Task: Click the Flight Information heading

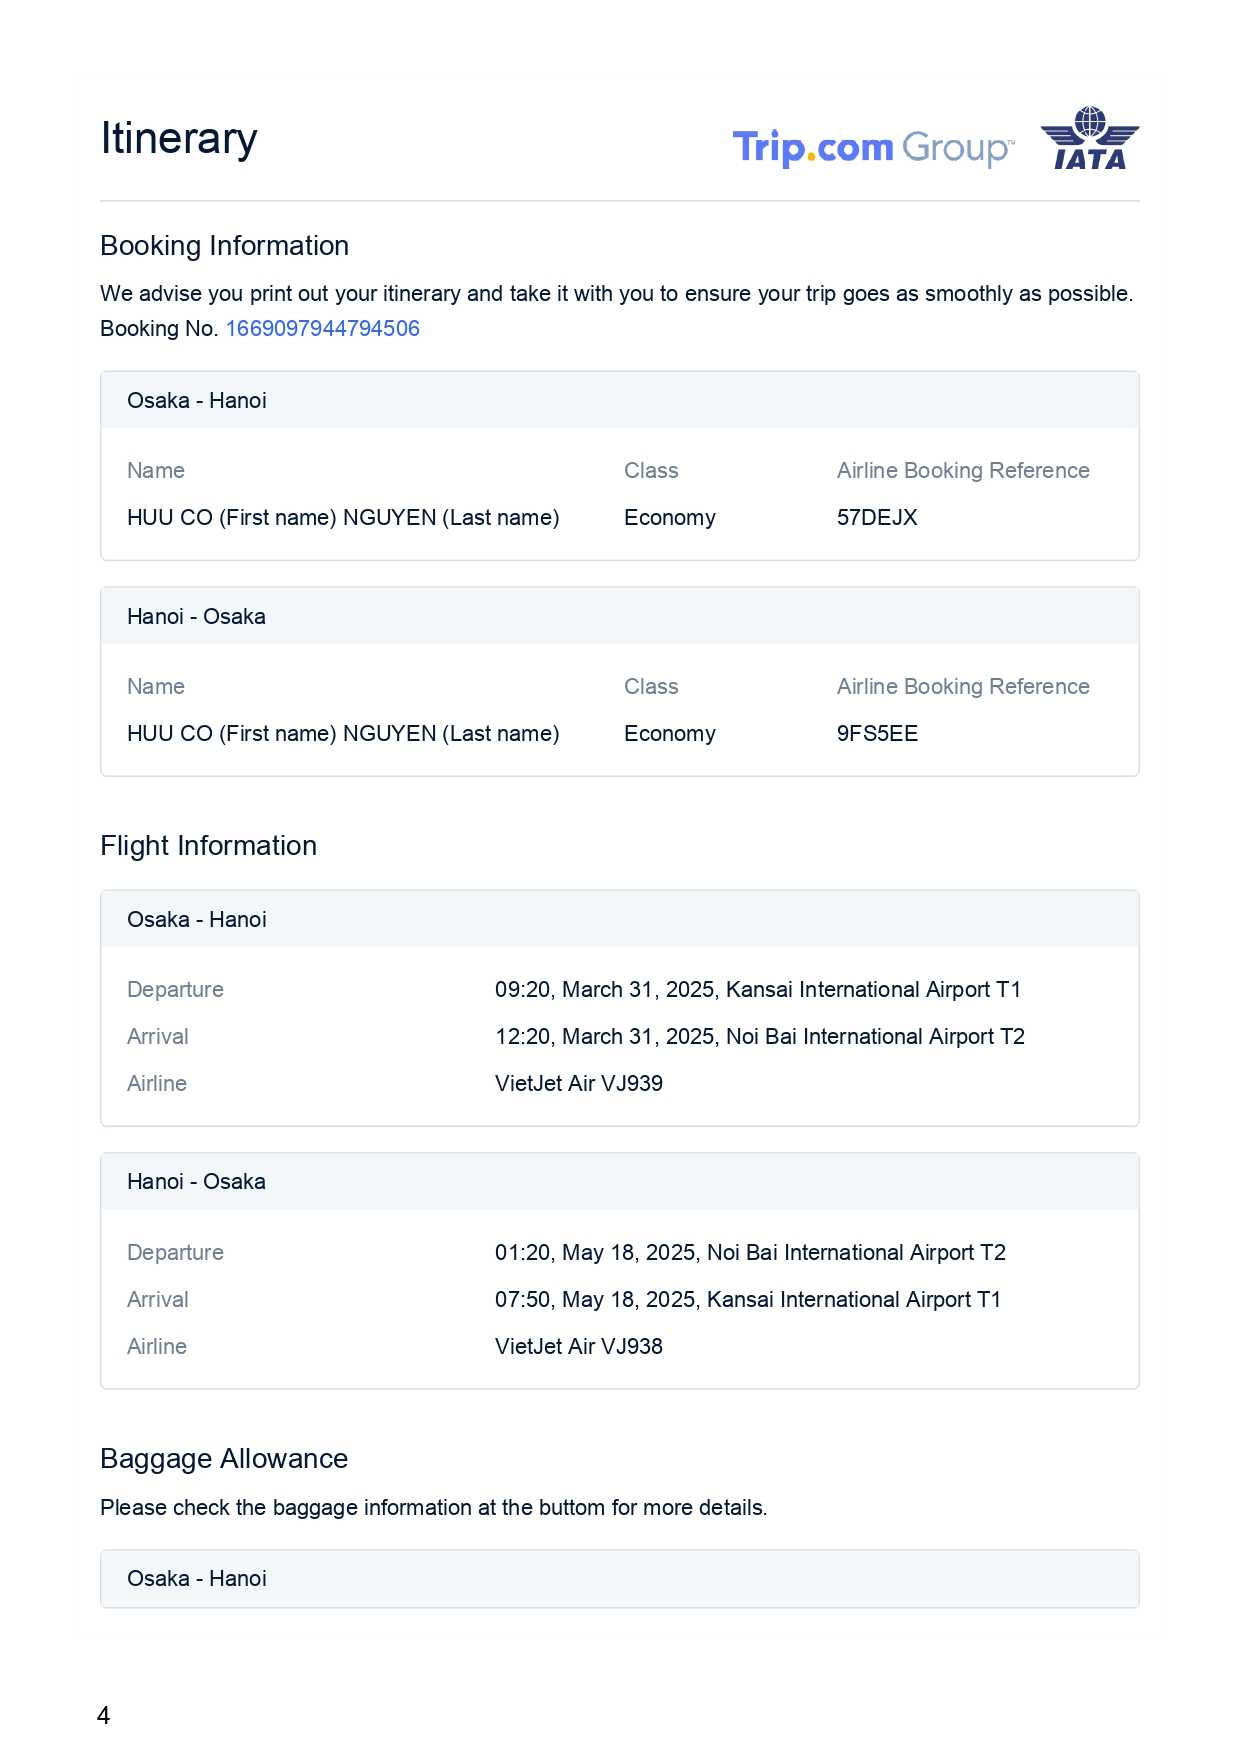Action: (x=208, y=846)
